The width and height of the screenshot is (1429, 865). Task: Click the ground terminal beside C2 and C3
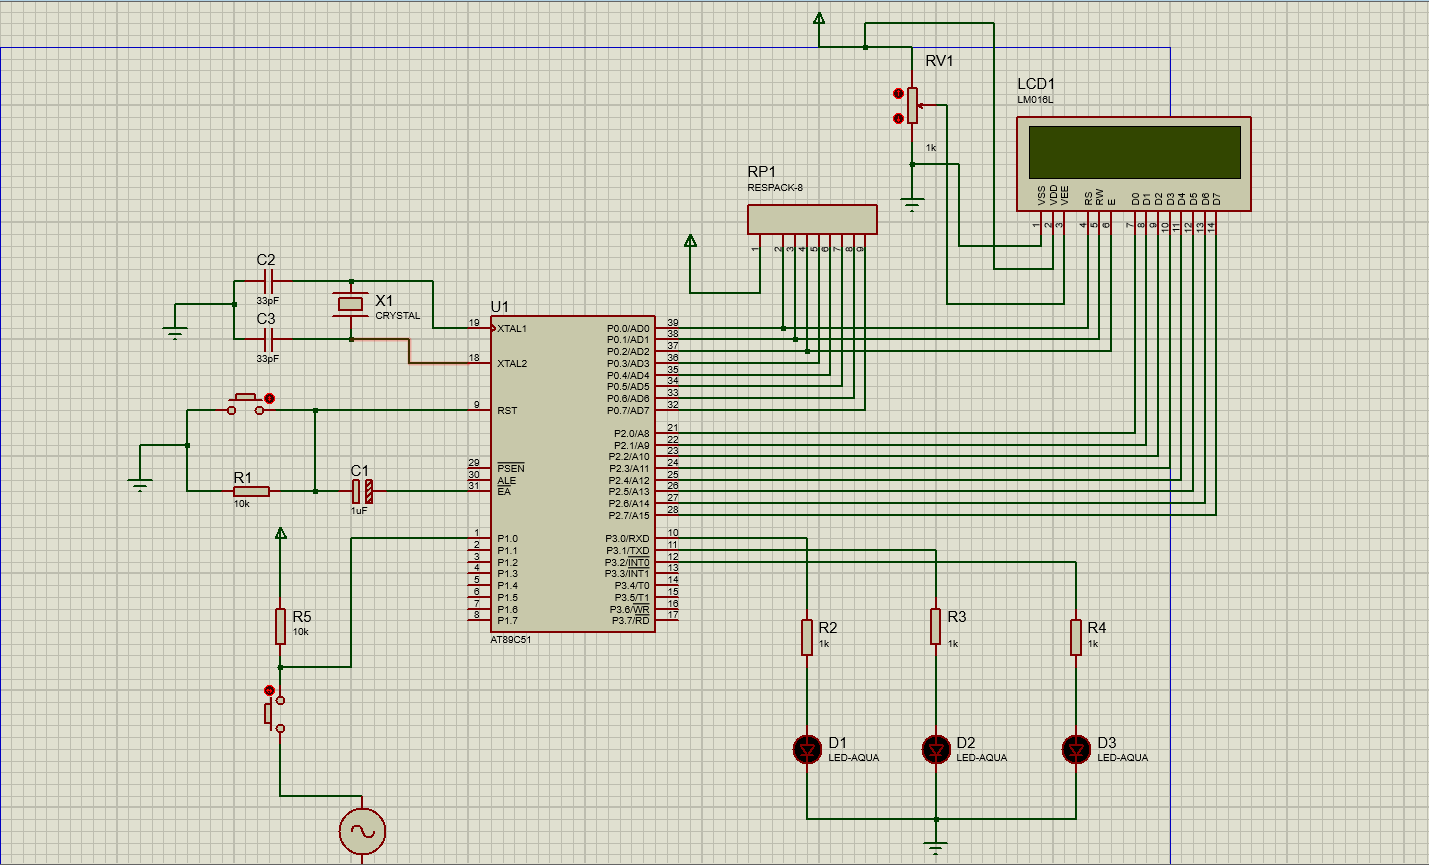pos(176,331)
